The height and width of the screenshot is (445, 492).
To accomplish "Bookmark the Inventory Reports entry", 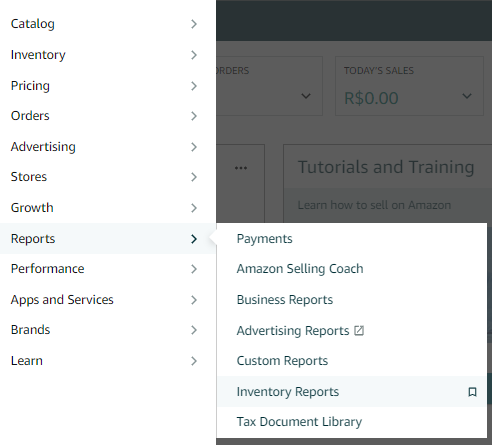I will point(472,392).
